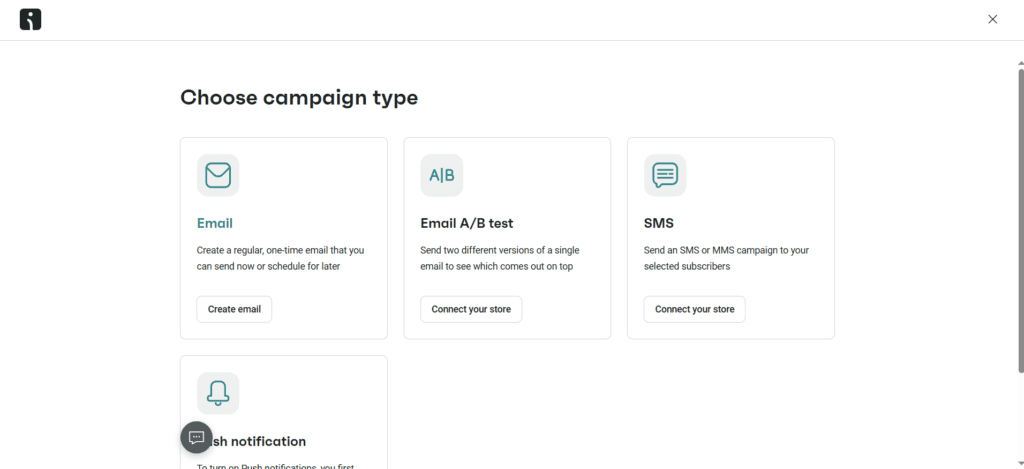The height and width of the screenshot is (469, 1024).
Task: Click the speech bubble icon on the SMS card
Action: 665,175
